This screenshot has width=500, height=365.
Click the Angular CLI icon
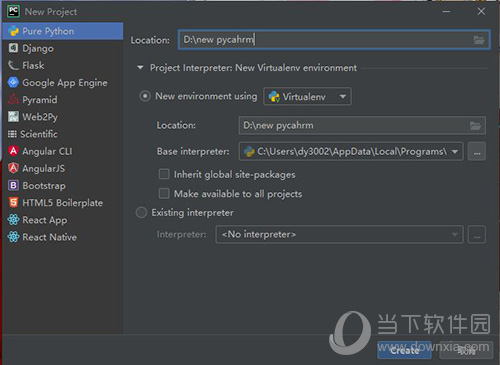[13, 151]
